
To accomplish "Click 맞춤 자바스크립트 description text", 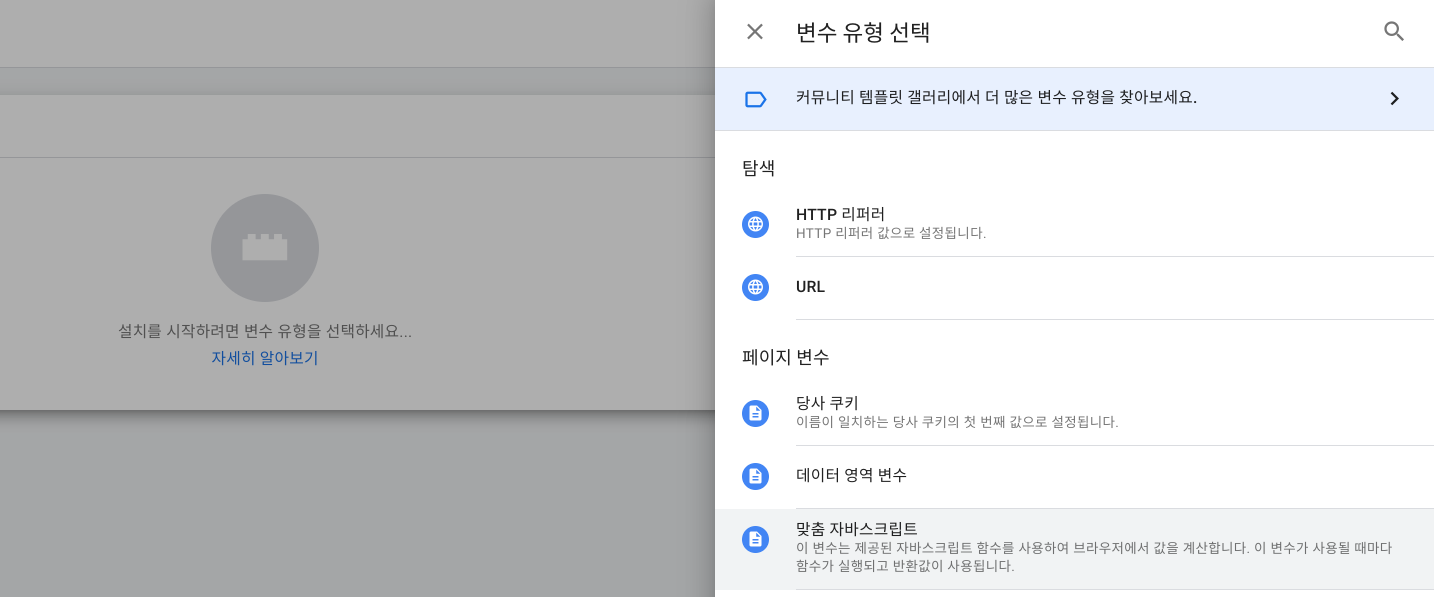I will click(x=1094, y=557).
